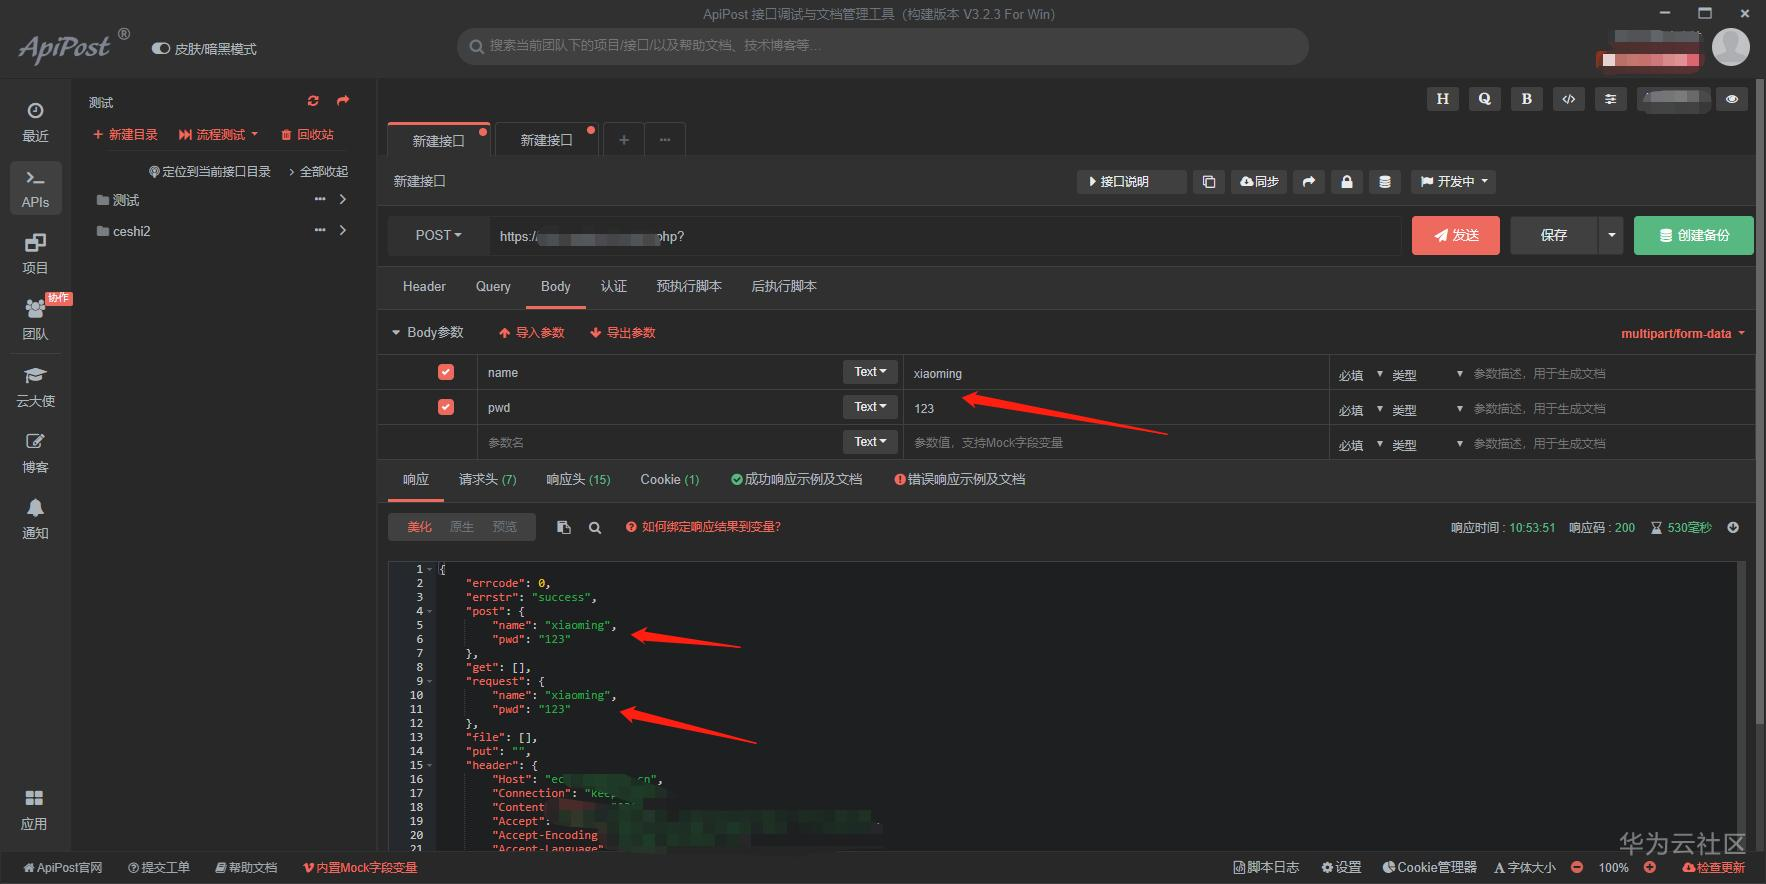Open the Text type dropdown for name

point(870,372)
